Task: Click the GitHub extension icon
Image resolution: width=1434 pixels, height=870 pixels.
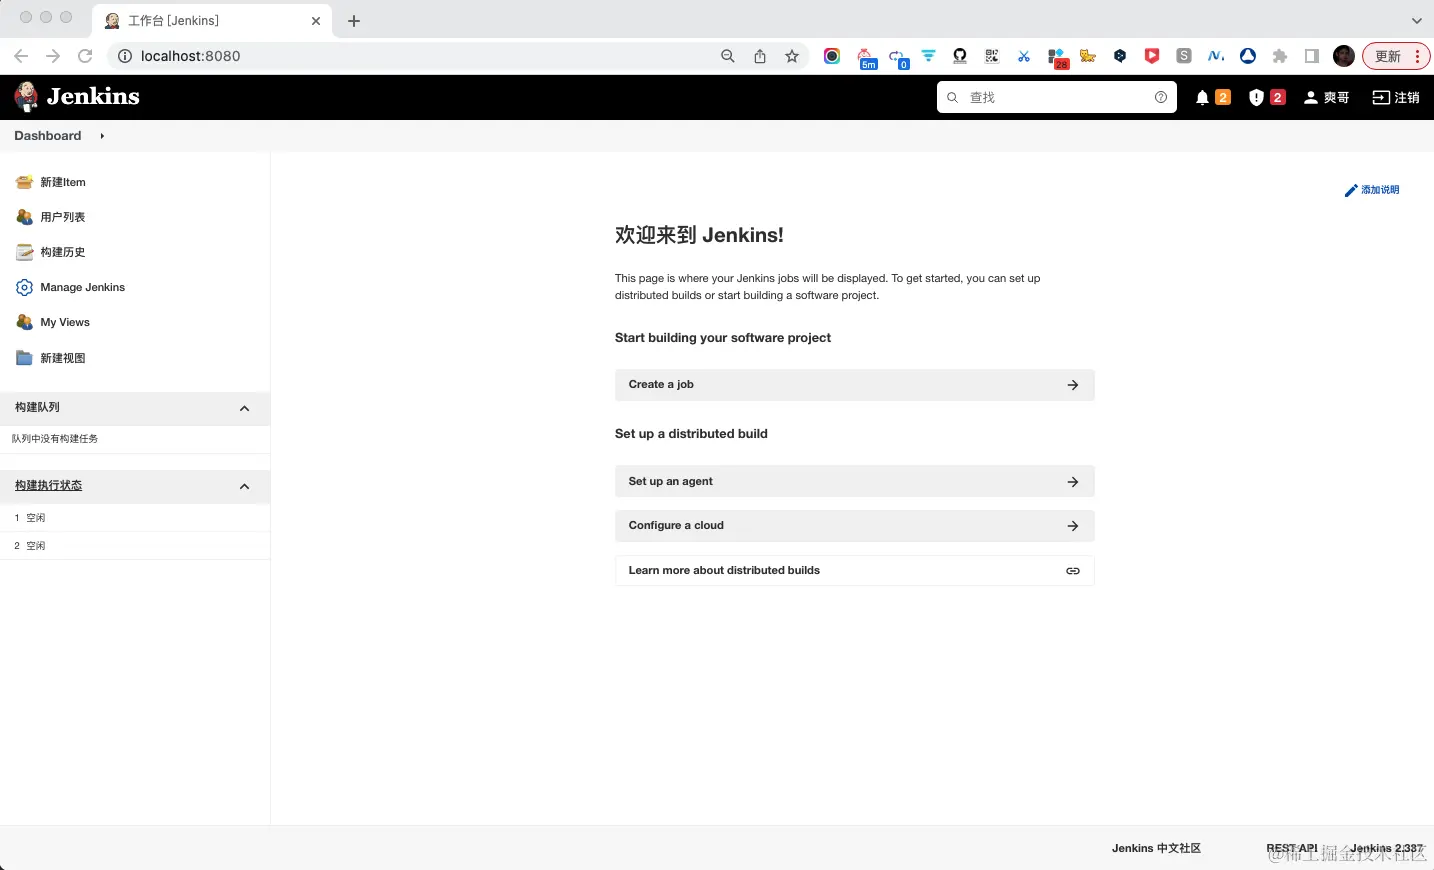Action: pos(960,56)
